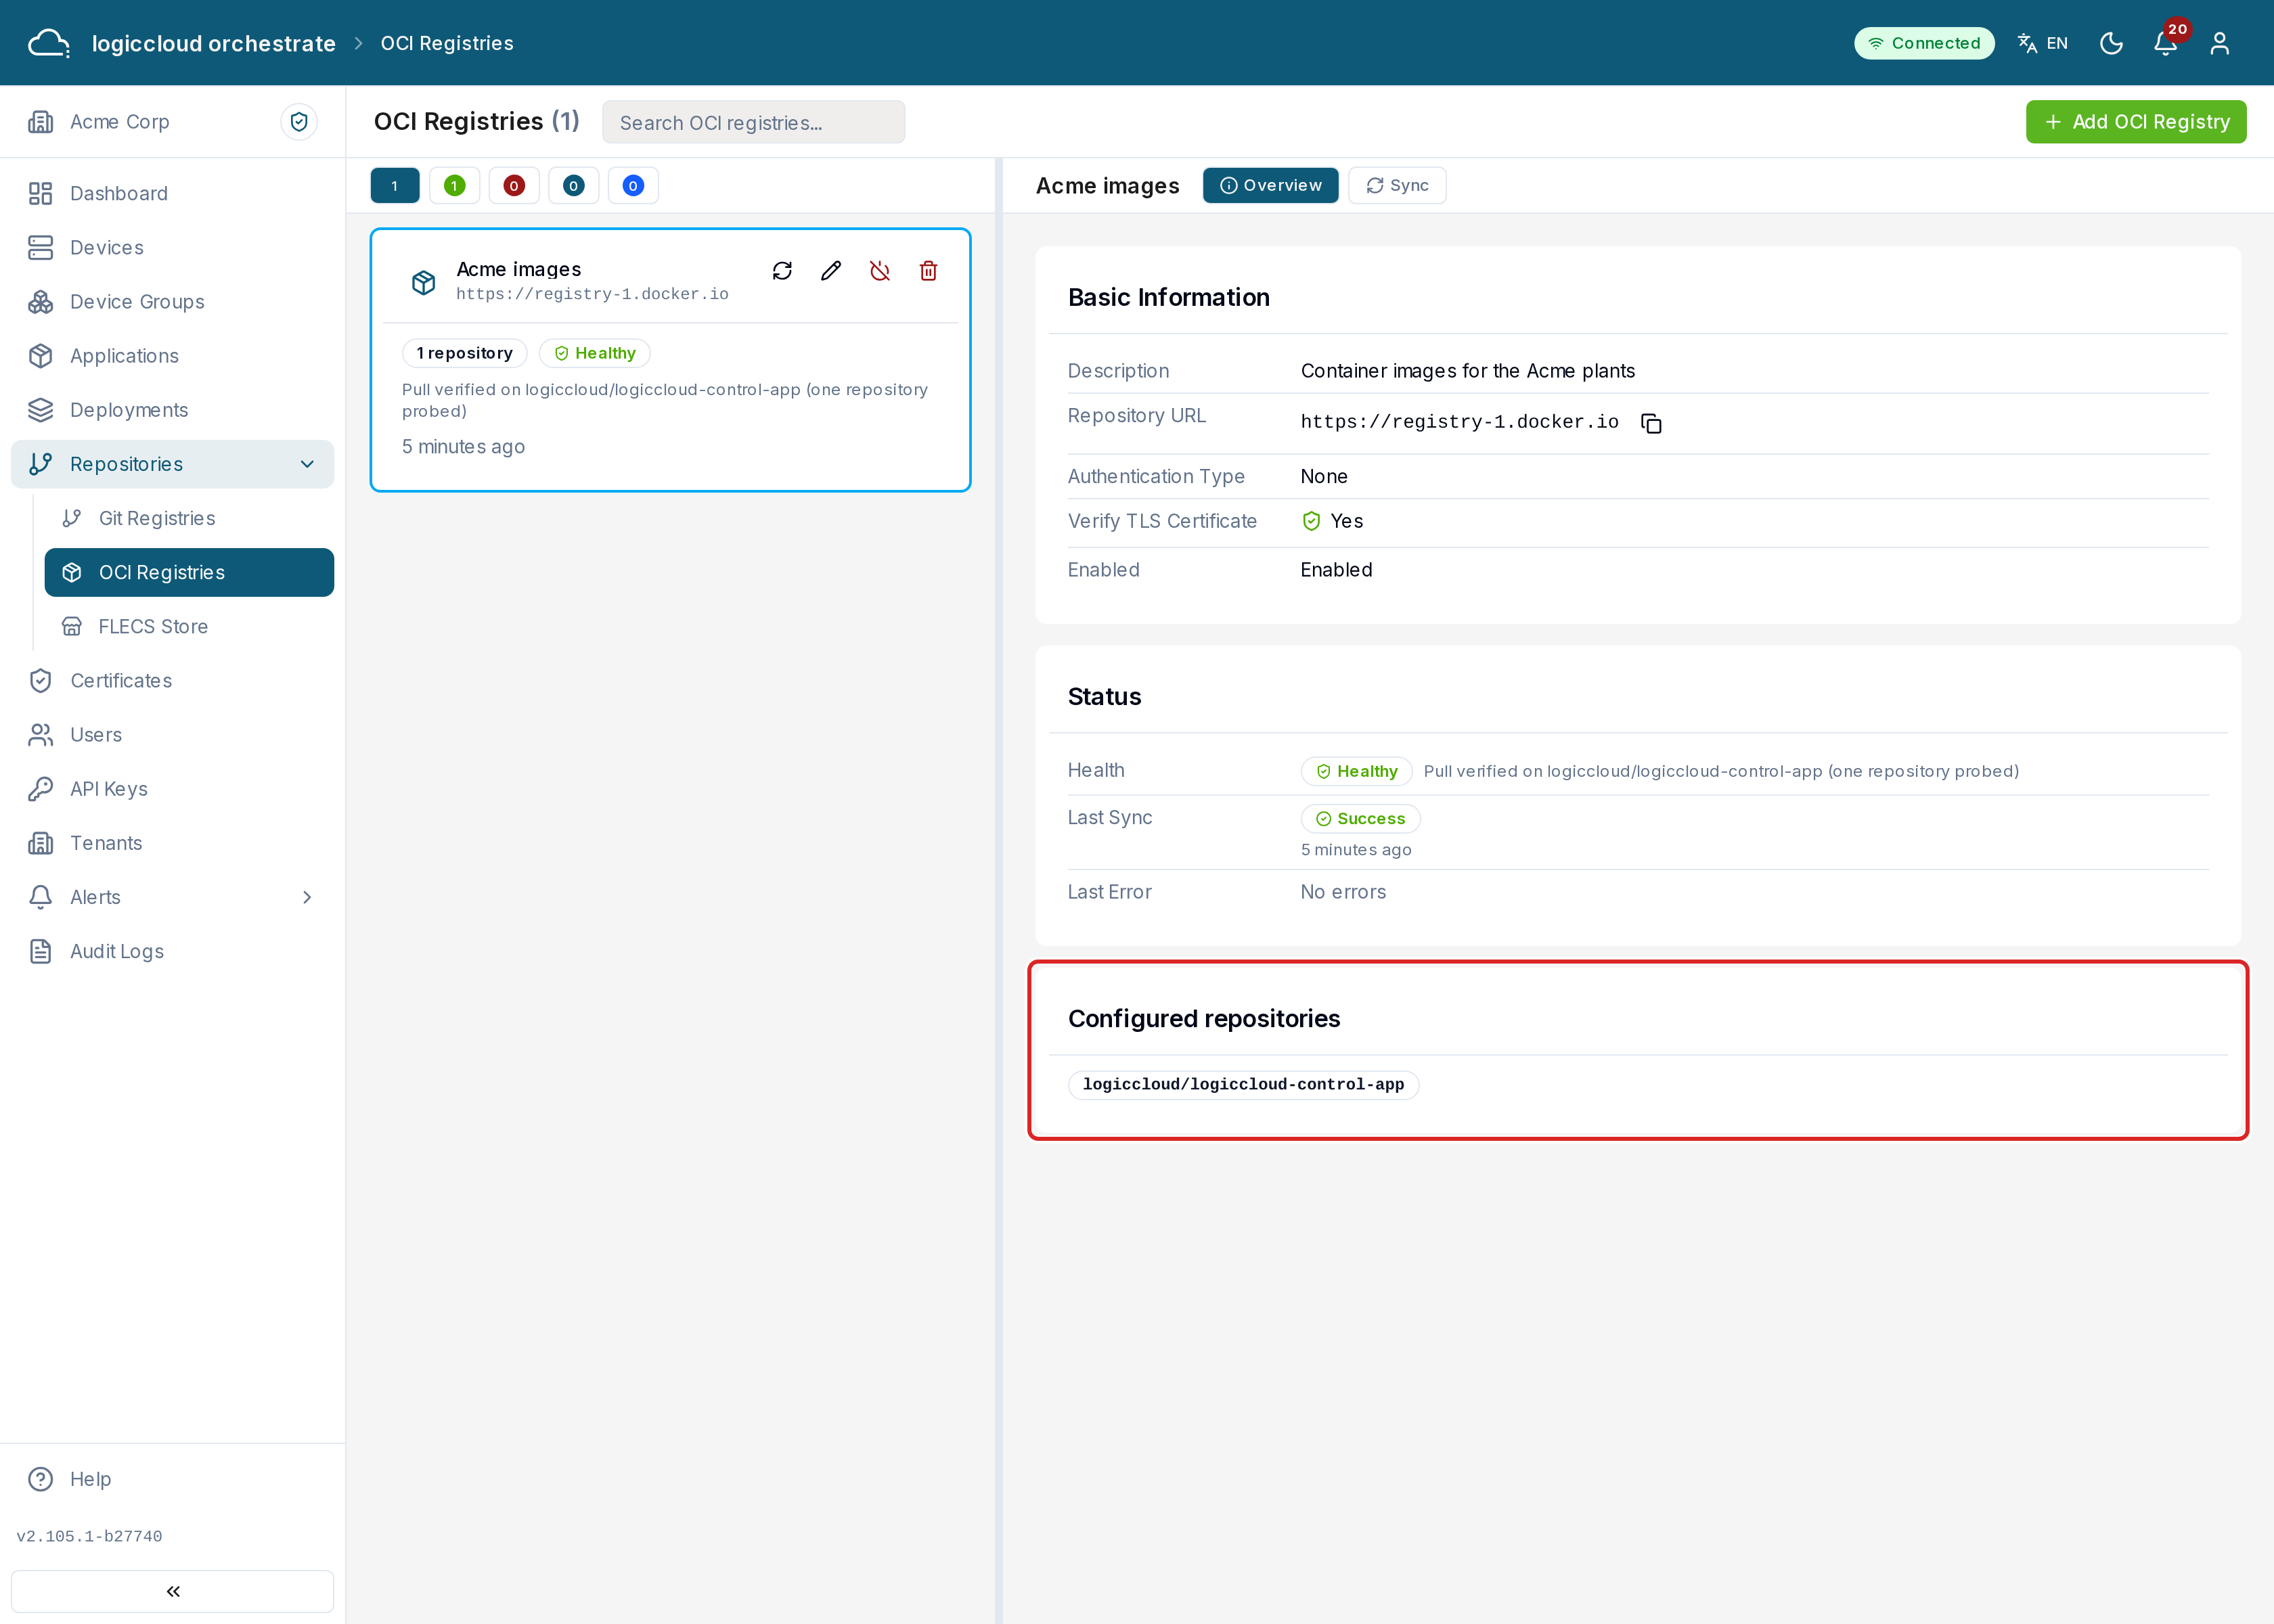
Task: Click the 1 repository badge
Action: coord(464,353)
